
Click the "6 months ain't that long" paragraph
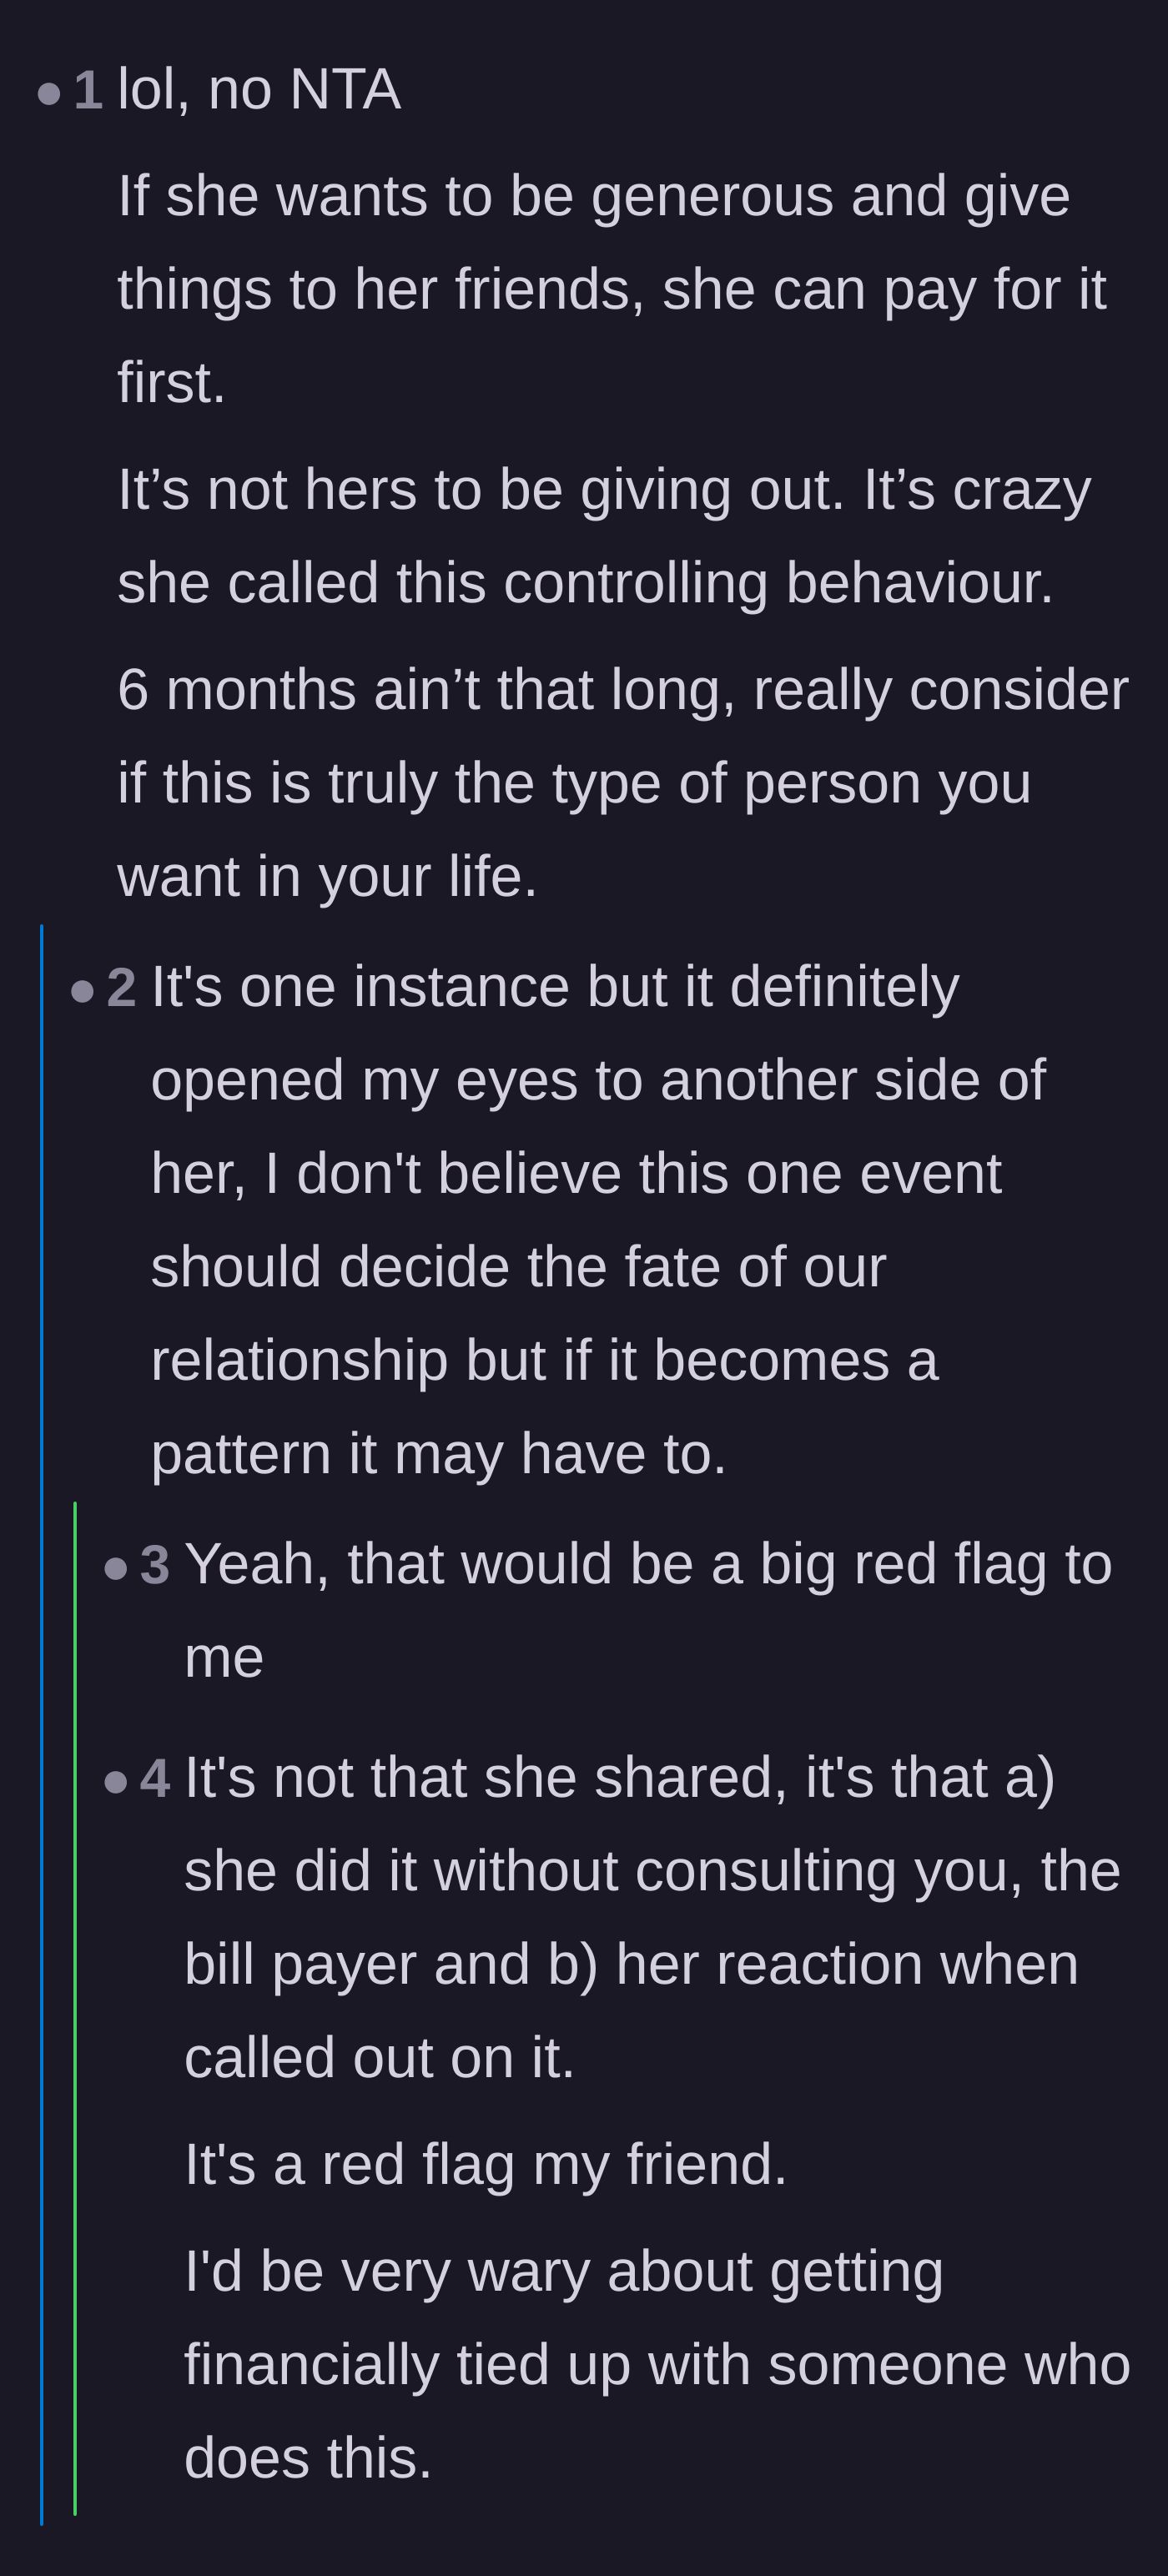pyautogui.click(x=623, y=783)
